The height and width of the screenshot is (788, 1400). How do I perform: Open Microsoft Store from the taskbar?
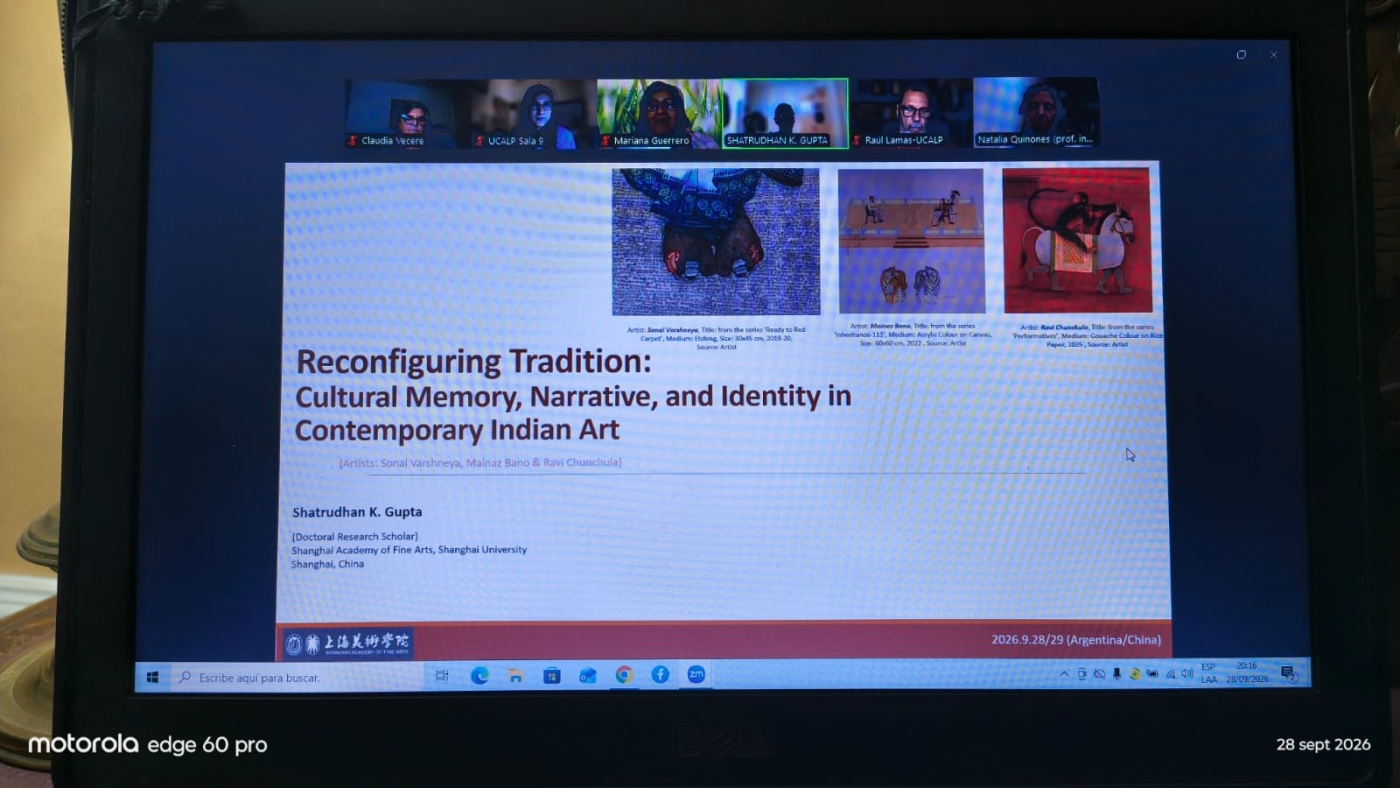[x=551, y=675]
